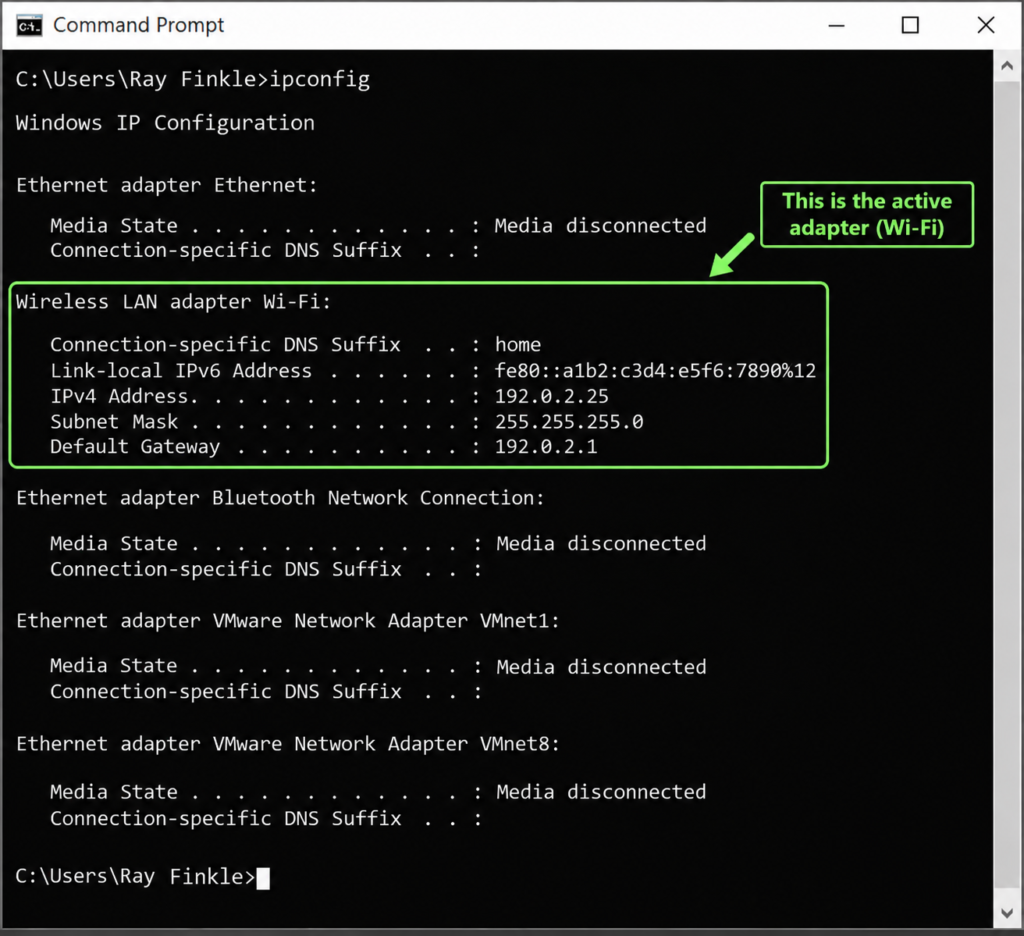1024x936 pixels.
Task: Click the scrollbar up arrow
Action: point(1007,65)
